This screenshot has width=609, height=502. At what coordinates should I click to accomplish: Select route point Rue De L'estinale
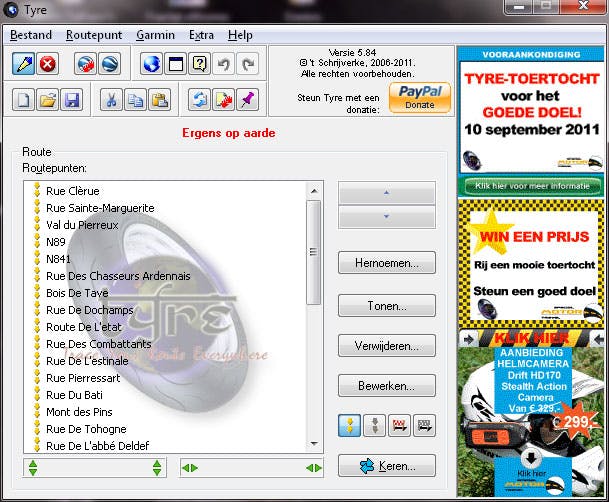click(x=87, y=361)
